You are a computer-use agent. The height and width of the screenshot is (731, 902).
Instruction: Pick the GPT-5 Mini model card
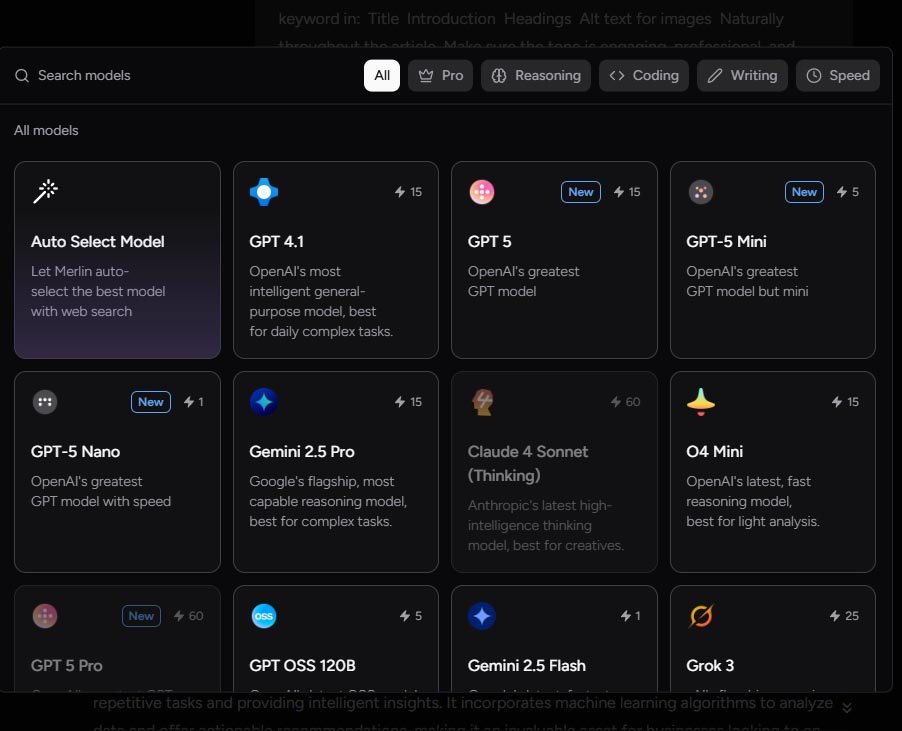tap(772, 260)
